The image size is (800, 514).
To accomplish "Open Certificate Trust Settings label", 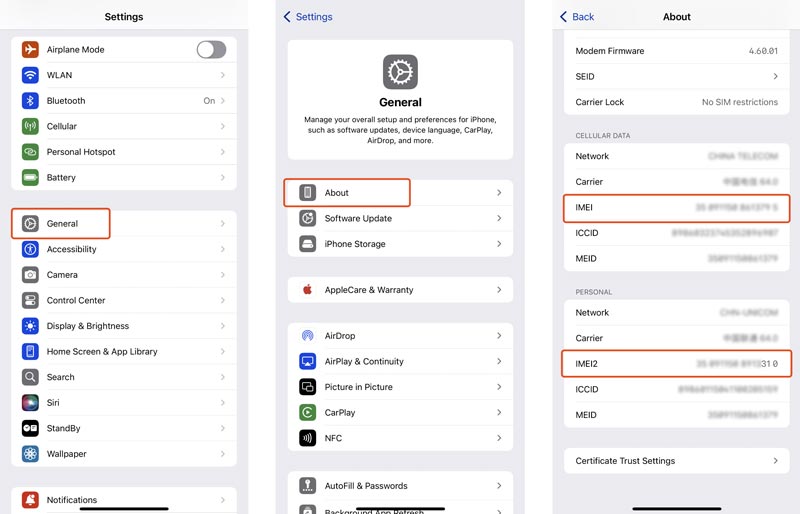I will click(x=625, y=460).
